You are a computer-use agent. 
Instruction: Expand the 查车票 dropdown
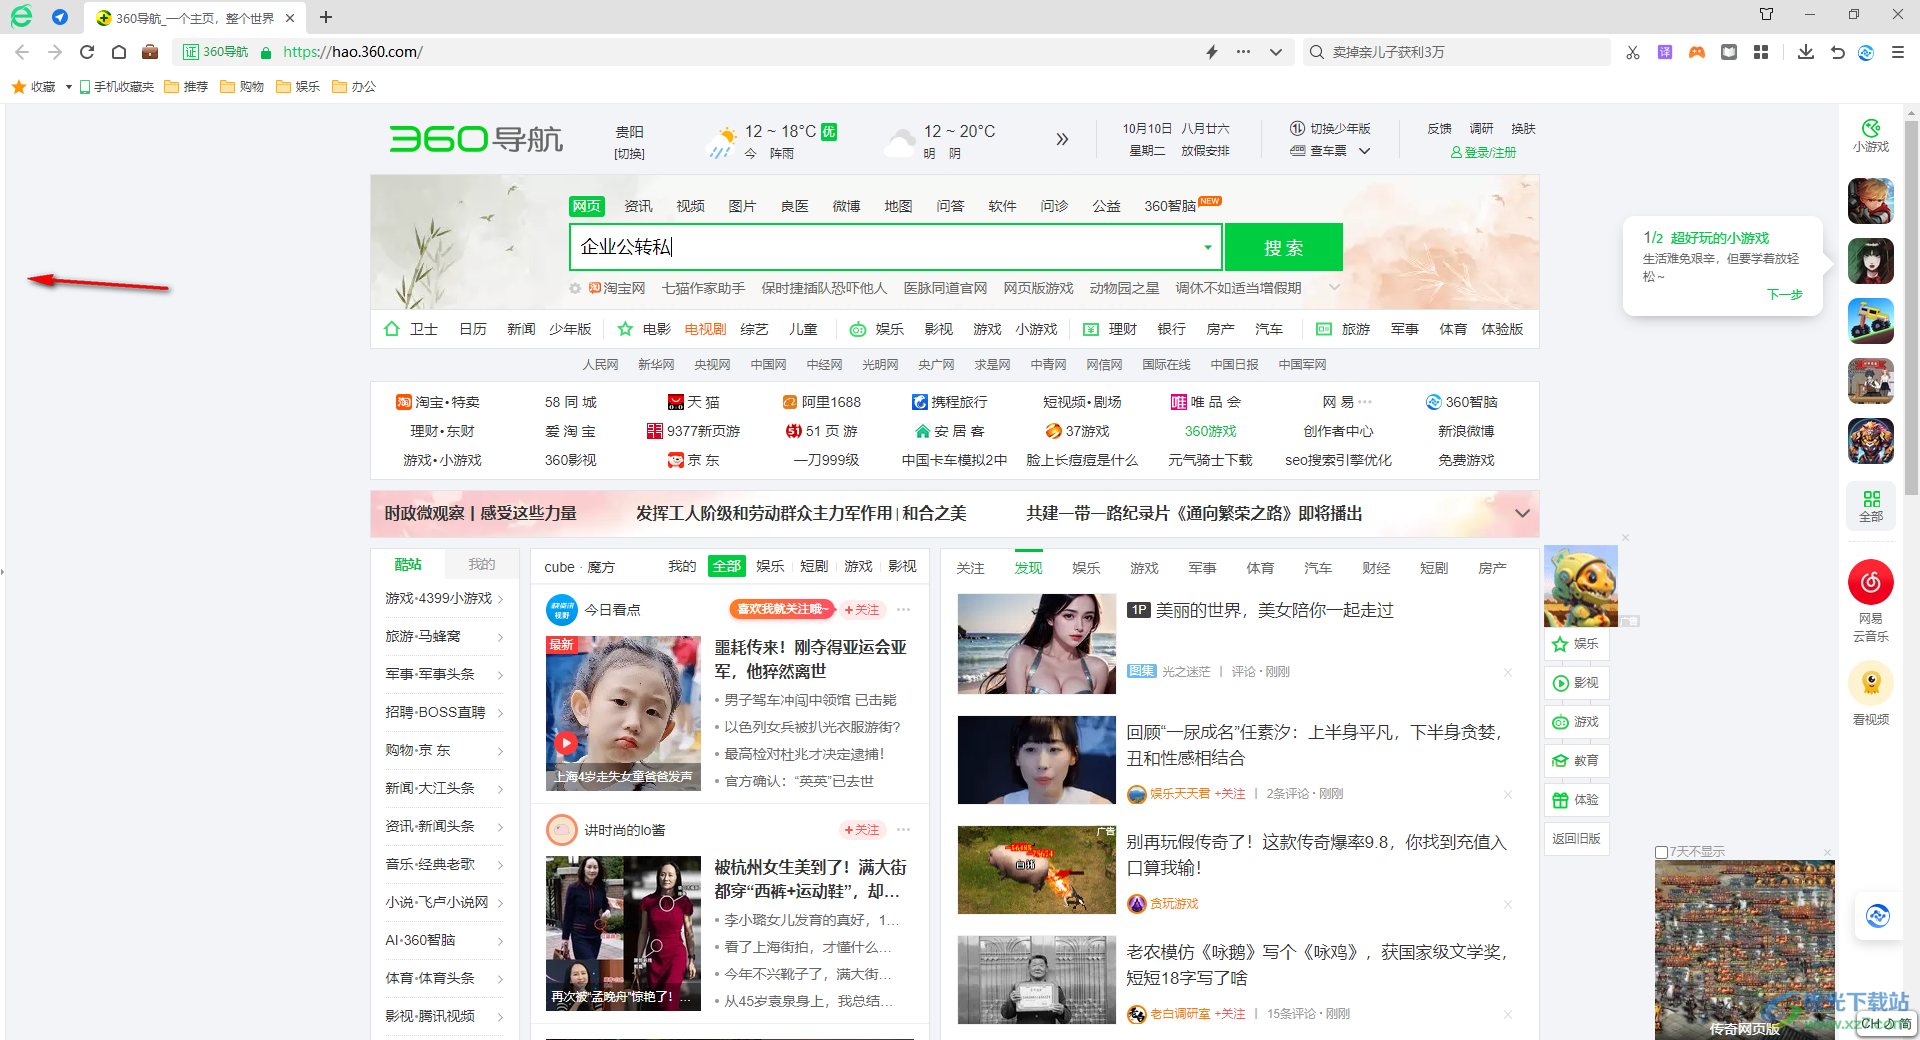(x=1364, y=151)
